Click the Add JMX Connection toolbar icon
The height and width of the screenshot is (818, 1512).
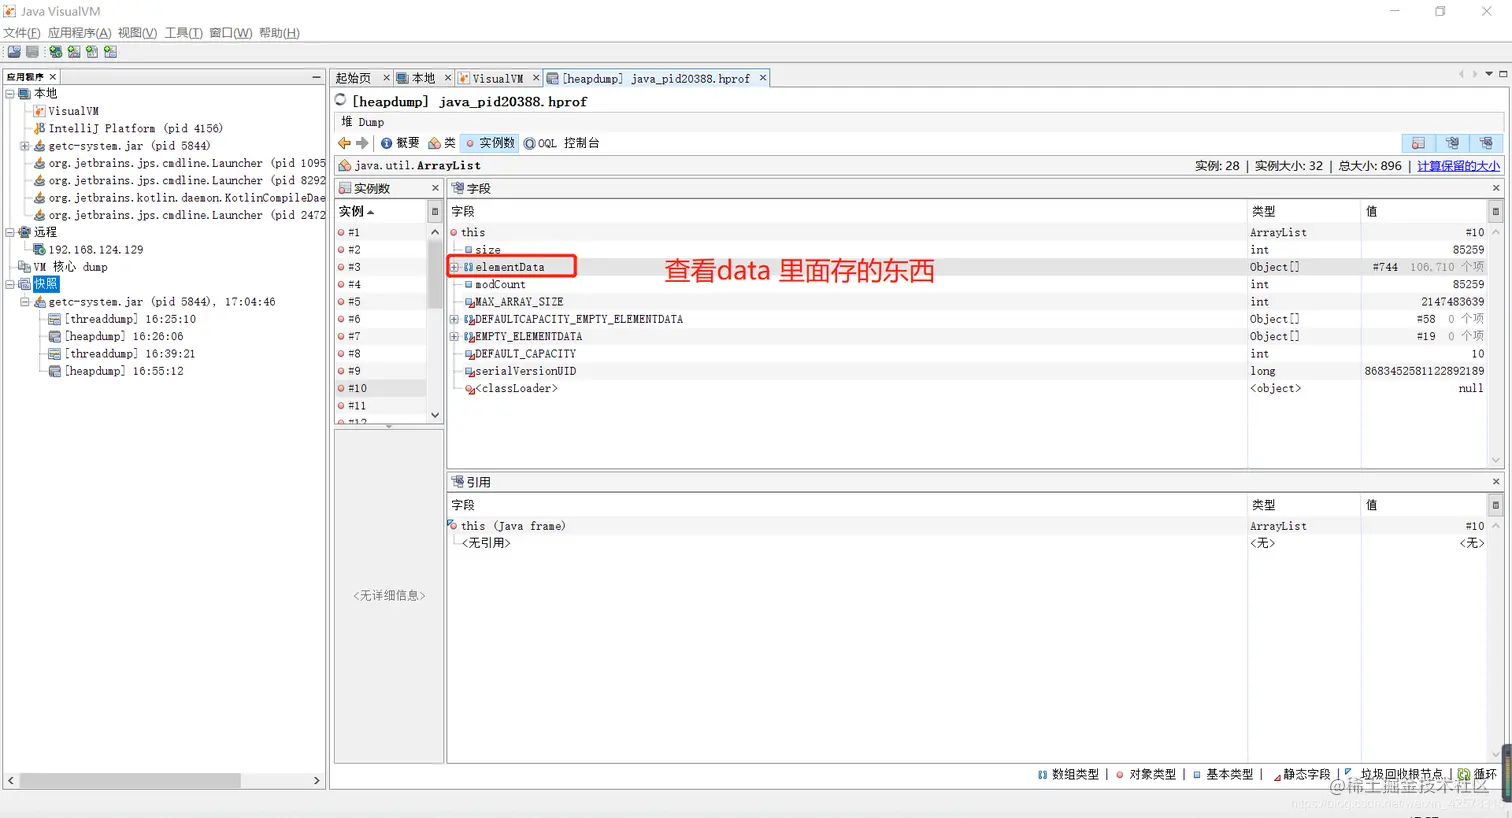click(x=74, y=52)
